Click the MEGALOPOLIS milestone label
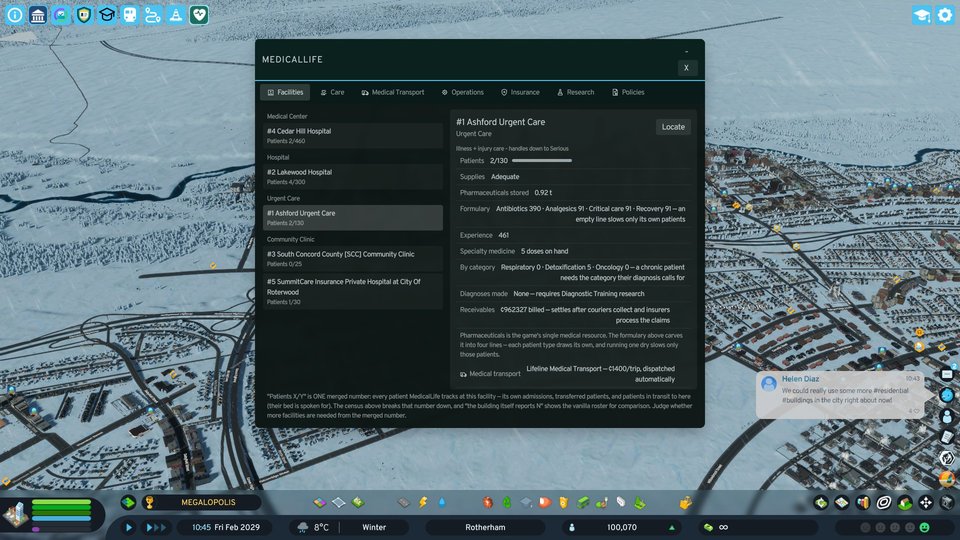This screenshot has height=540, width=960. (208, 502)
